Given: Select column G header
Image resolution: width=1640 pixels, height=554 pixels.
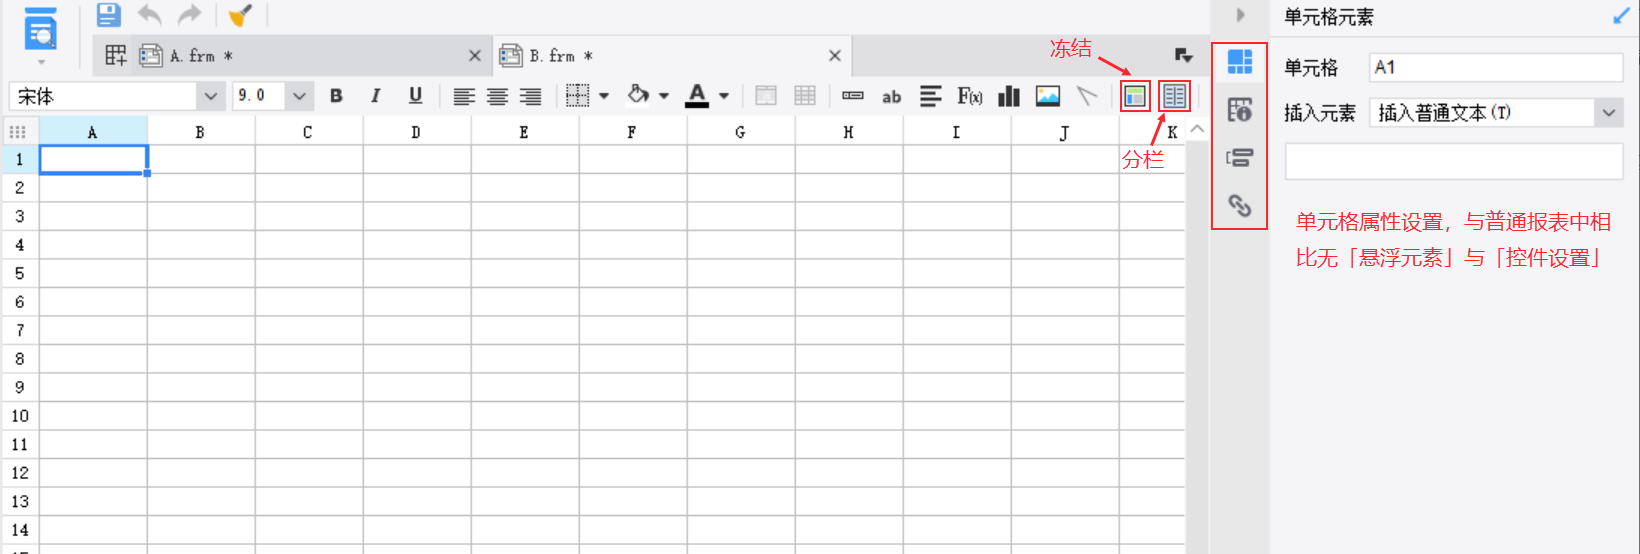Looking at the screenshot, I should coord(740,132).
